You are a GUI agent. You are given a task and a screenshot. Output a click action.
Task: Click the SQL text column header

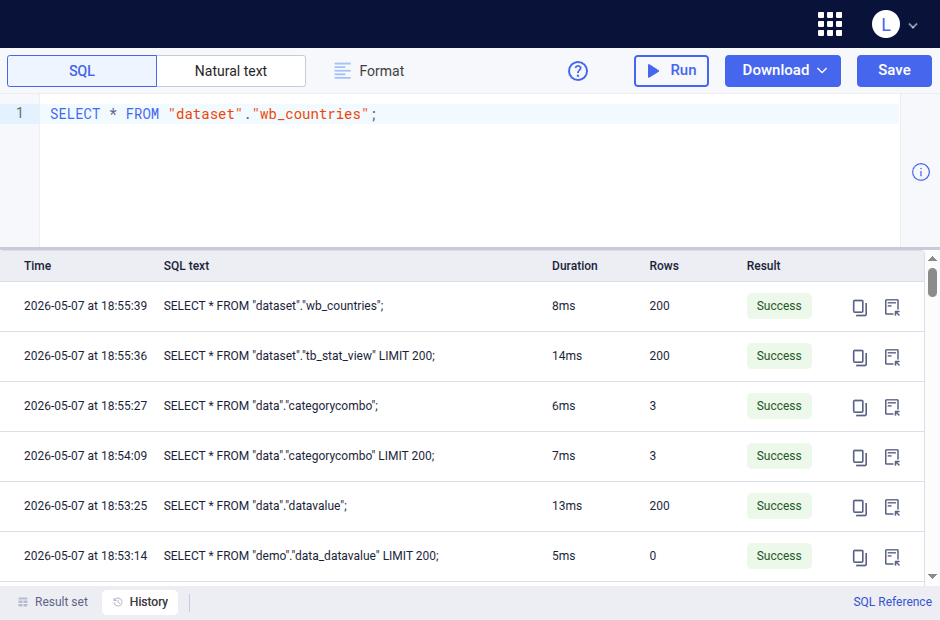pos(186,266)
